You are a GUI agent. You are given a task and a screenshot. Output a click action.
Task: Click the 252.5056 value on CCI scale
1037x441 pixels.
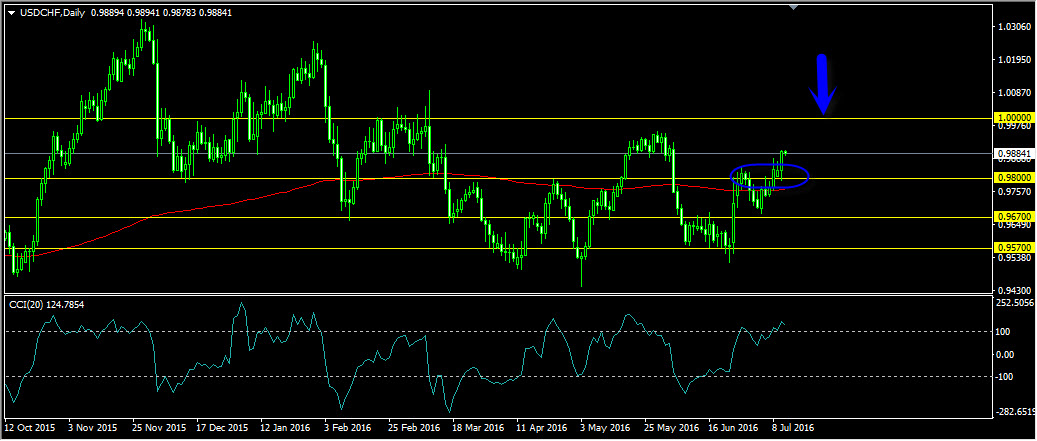coord(1013,302)
